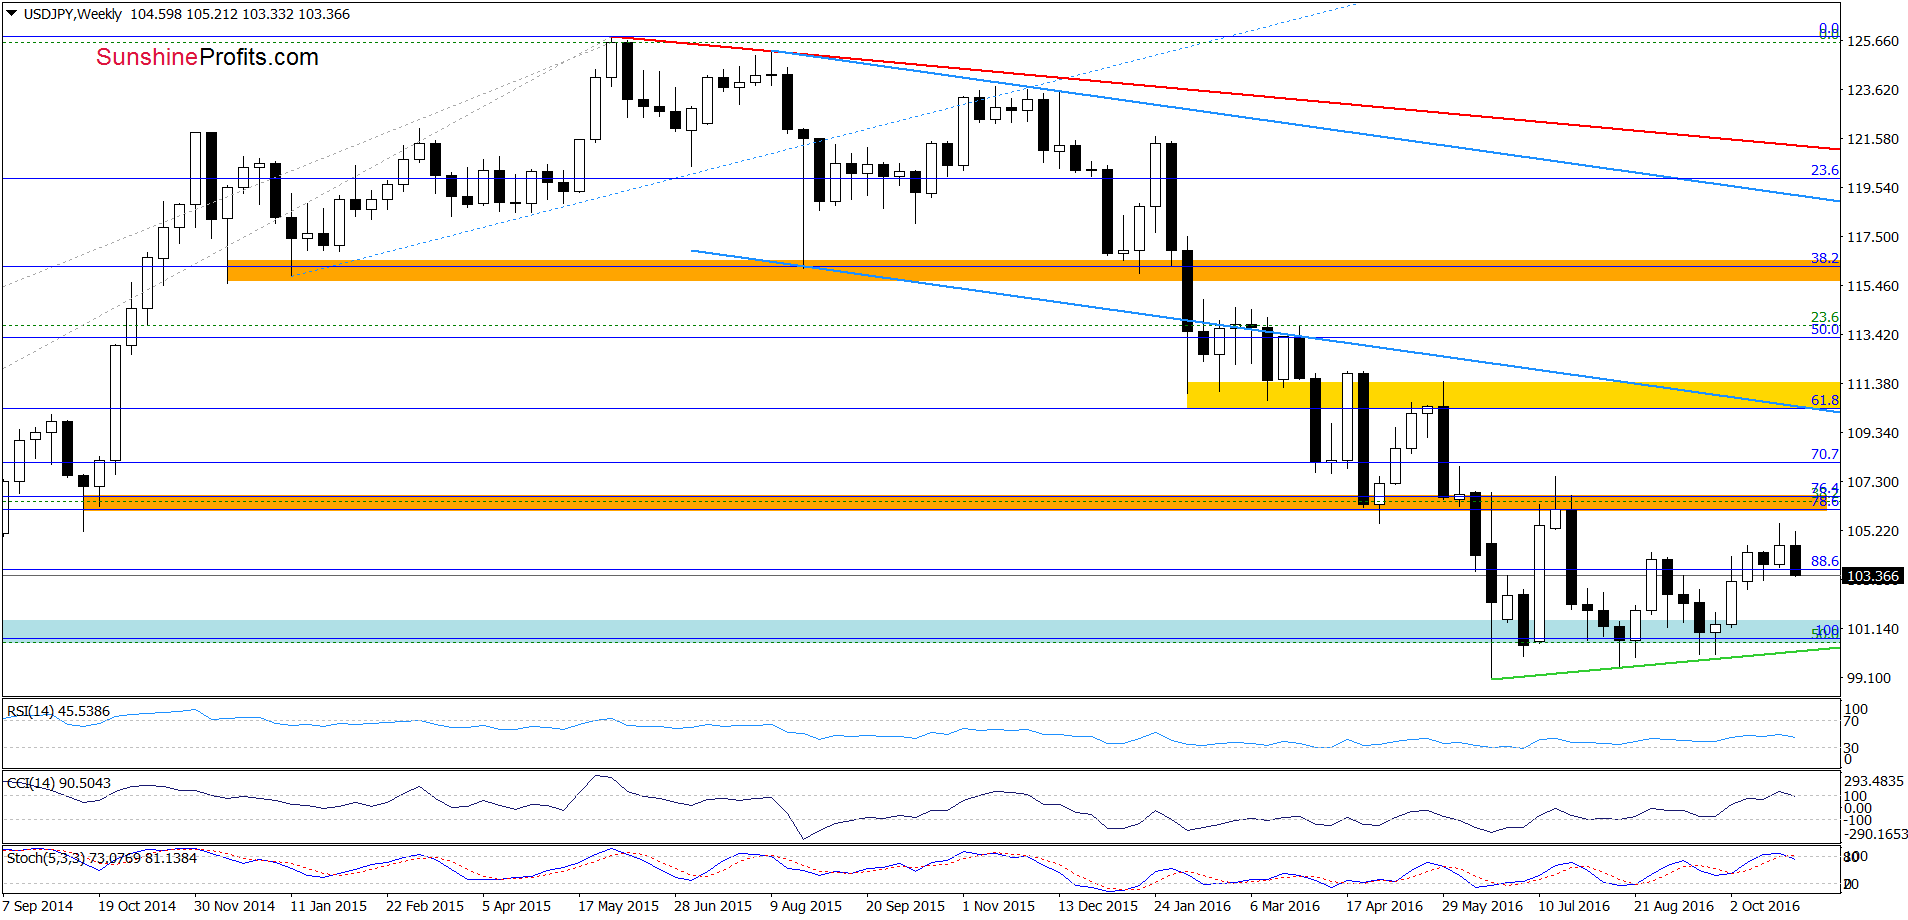Select the RSI(14) 45.5386 indicator label

coord(58,711)
